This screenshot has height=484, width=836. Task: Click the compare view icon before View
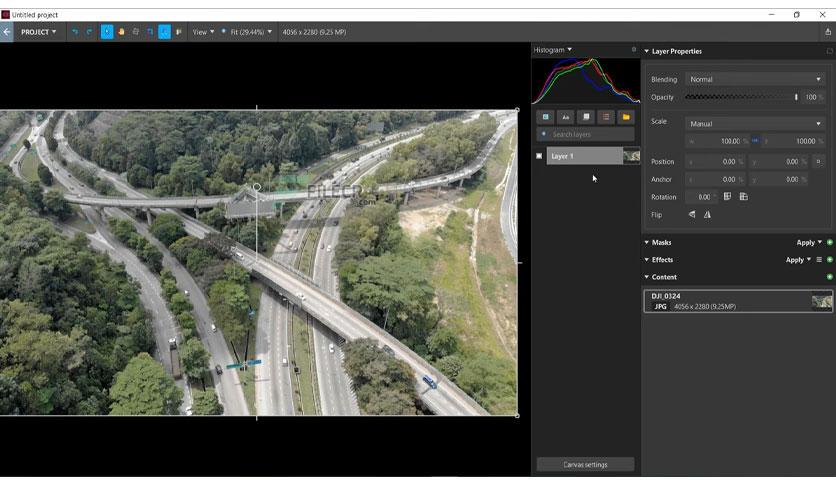[x=179, y=32]
